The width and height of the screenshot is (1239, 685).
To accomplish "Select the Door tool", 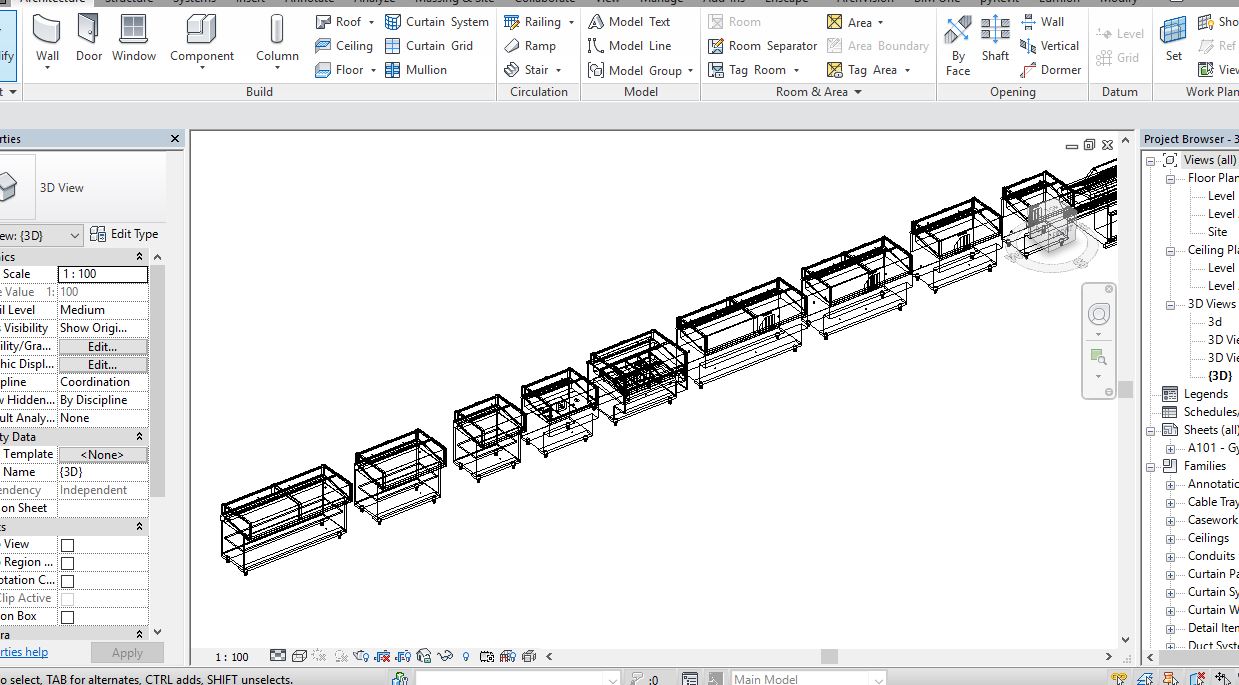I will coord(89,40).
